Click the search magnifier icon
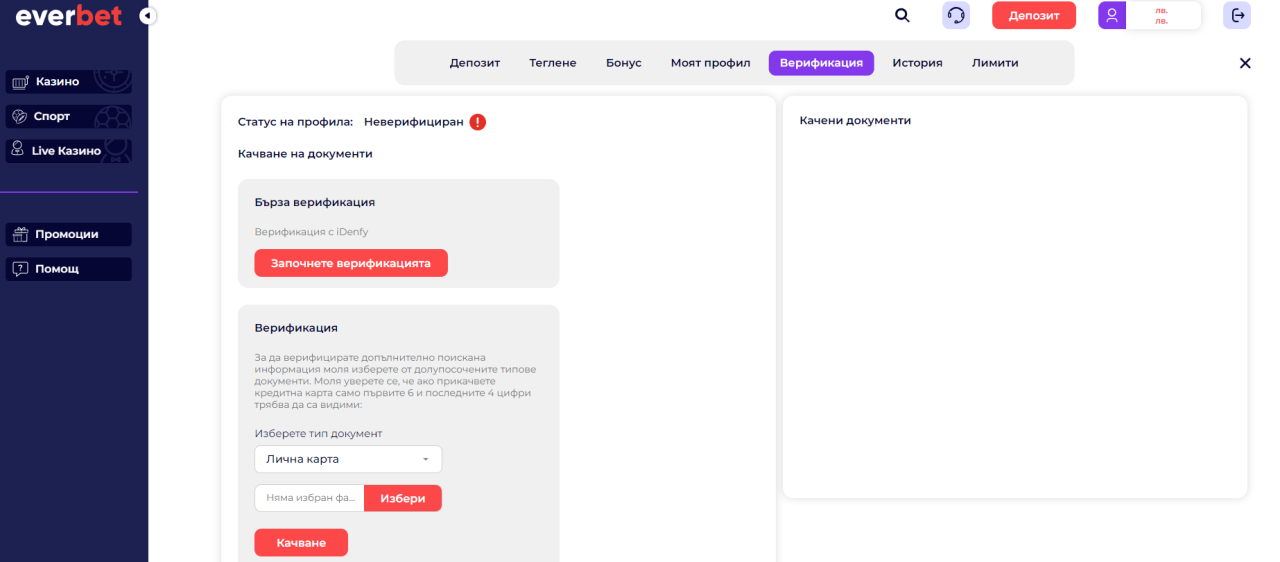The width and height of the screenshot is (1280, 562). [902, 15]
